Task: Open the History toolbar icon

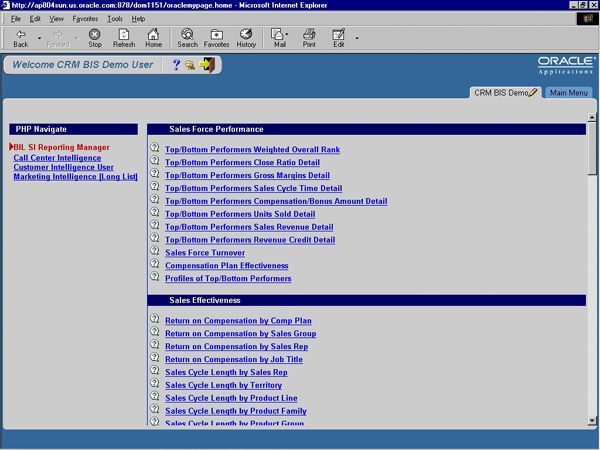Action: coord(246,38)
